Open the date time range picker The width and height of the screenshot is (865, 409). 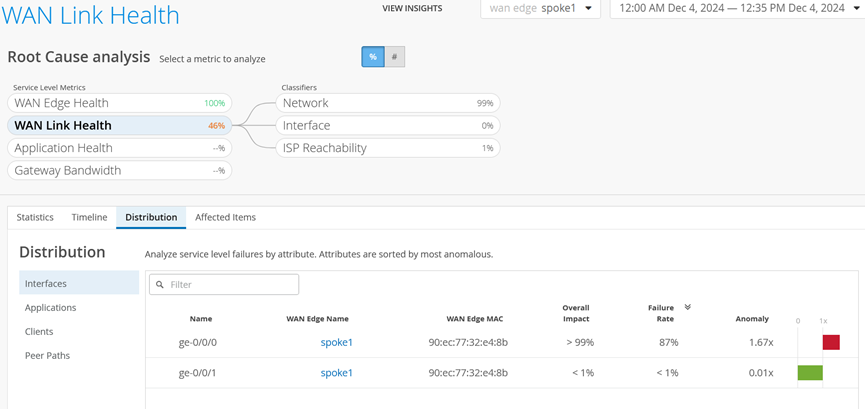[x=736, y=9]
